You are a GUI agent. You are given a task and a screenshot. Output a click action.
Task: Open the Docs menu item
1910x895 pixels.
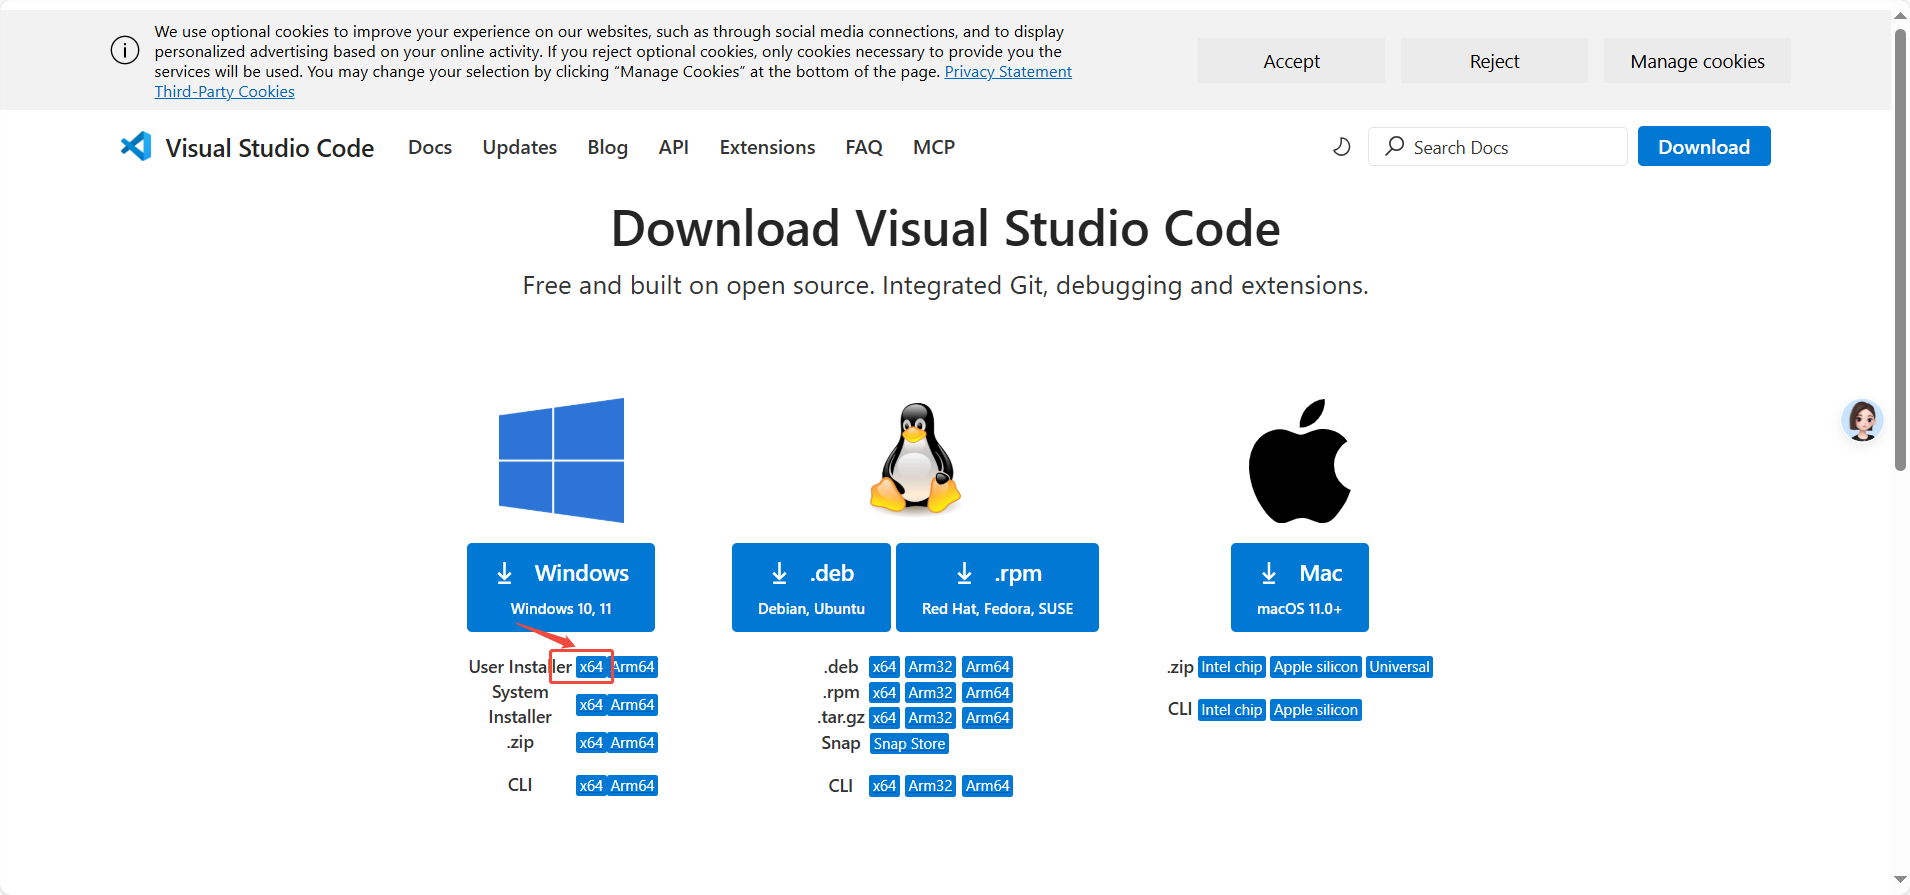[x=430, y=147]
